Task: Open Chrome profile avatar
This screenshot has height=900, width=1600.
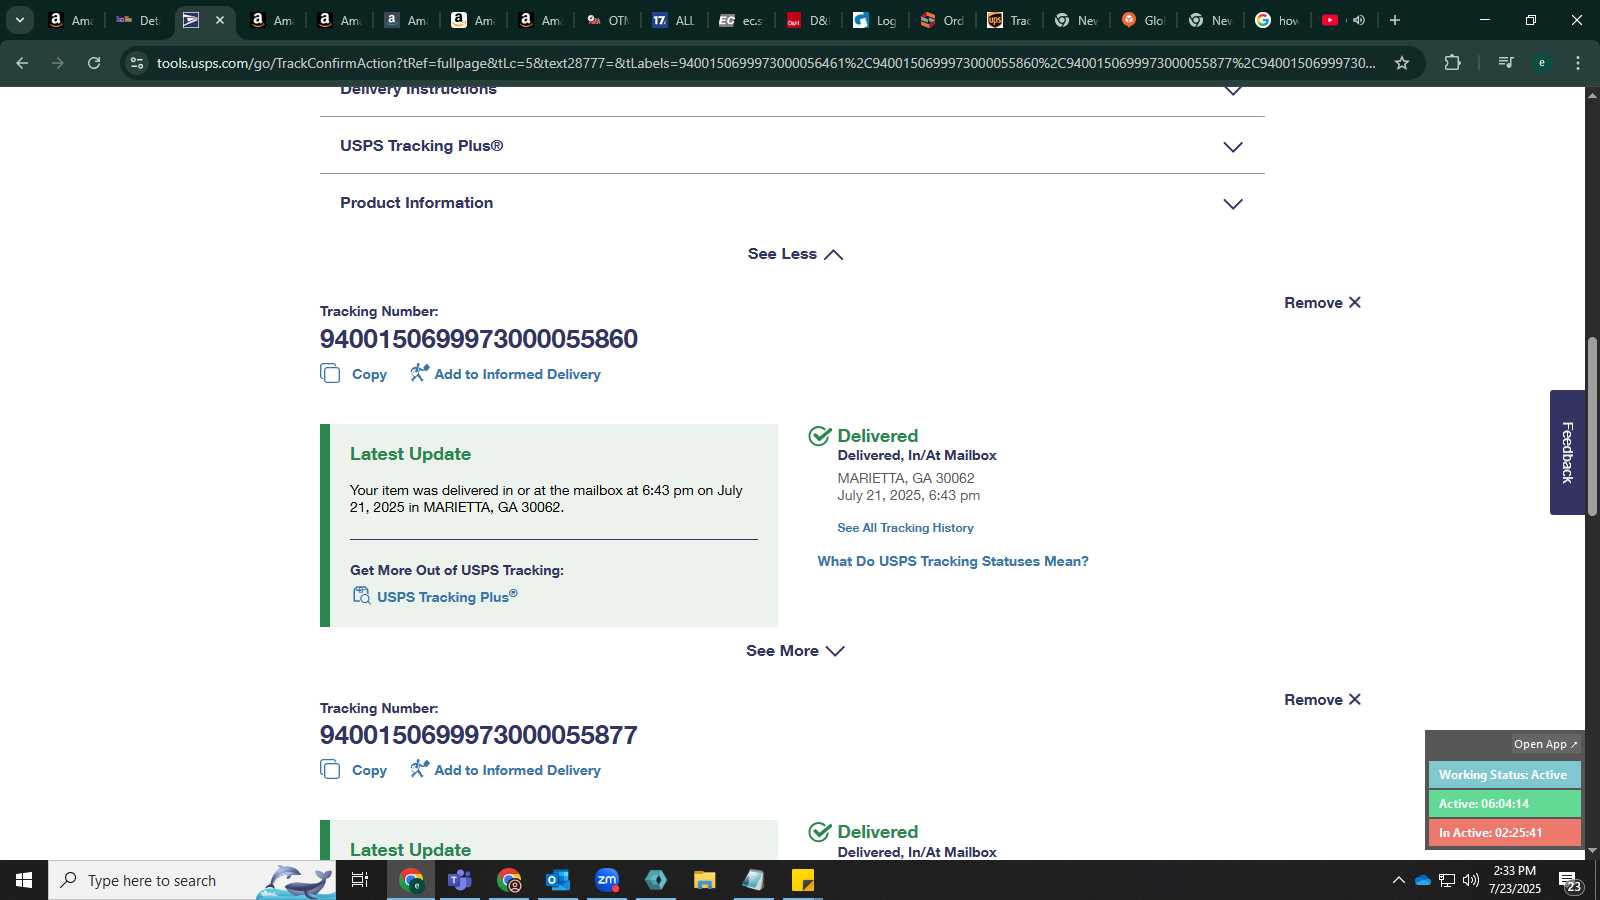Action: click(1542, 63)
